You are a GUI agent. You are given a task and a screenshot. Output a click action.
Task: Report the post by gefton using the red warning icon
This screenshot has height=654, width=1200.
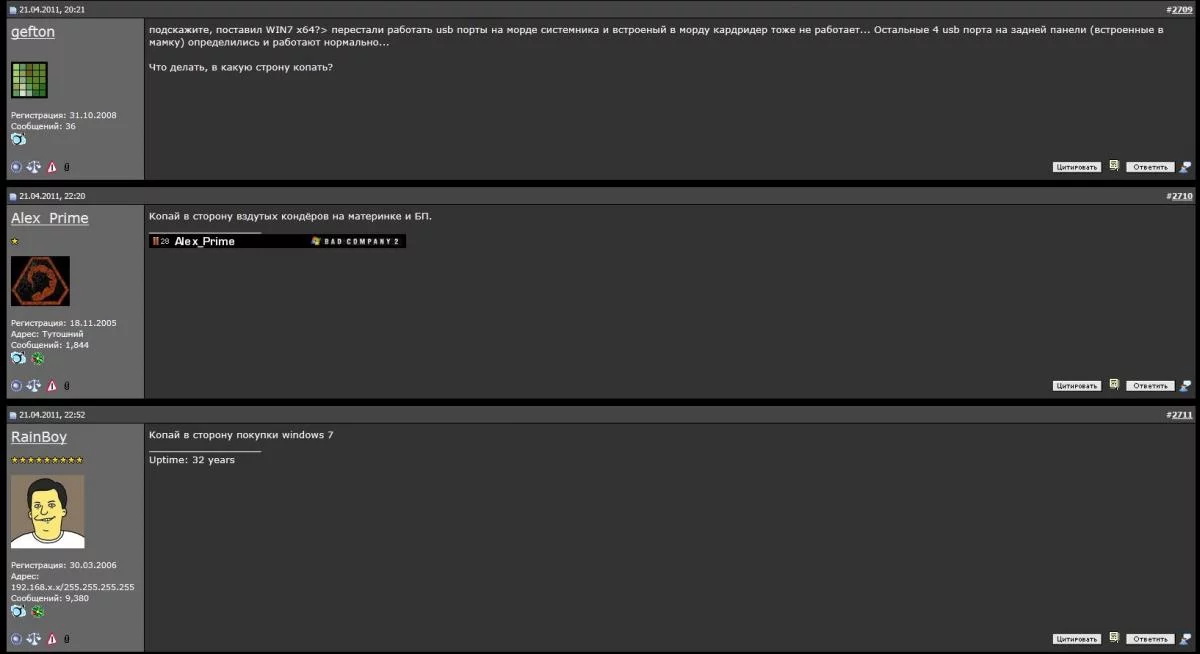click(x=51, y=166)
